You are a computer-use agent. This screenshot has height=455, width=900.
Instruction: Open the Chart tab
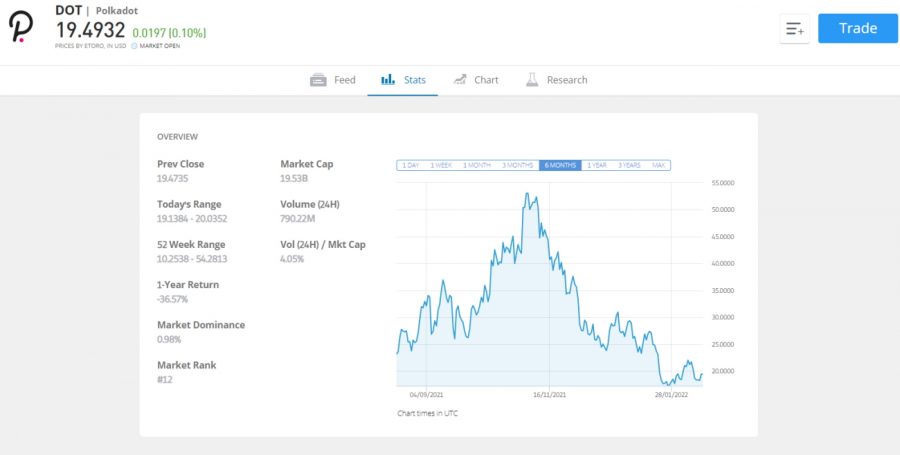(x=476, y=80)
